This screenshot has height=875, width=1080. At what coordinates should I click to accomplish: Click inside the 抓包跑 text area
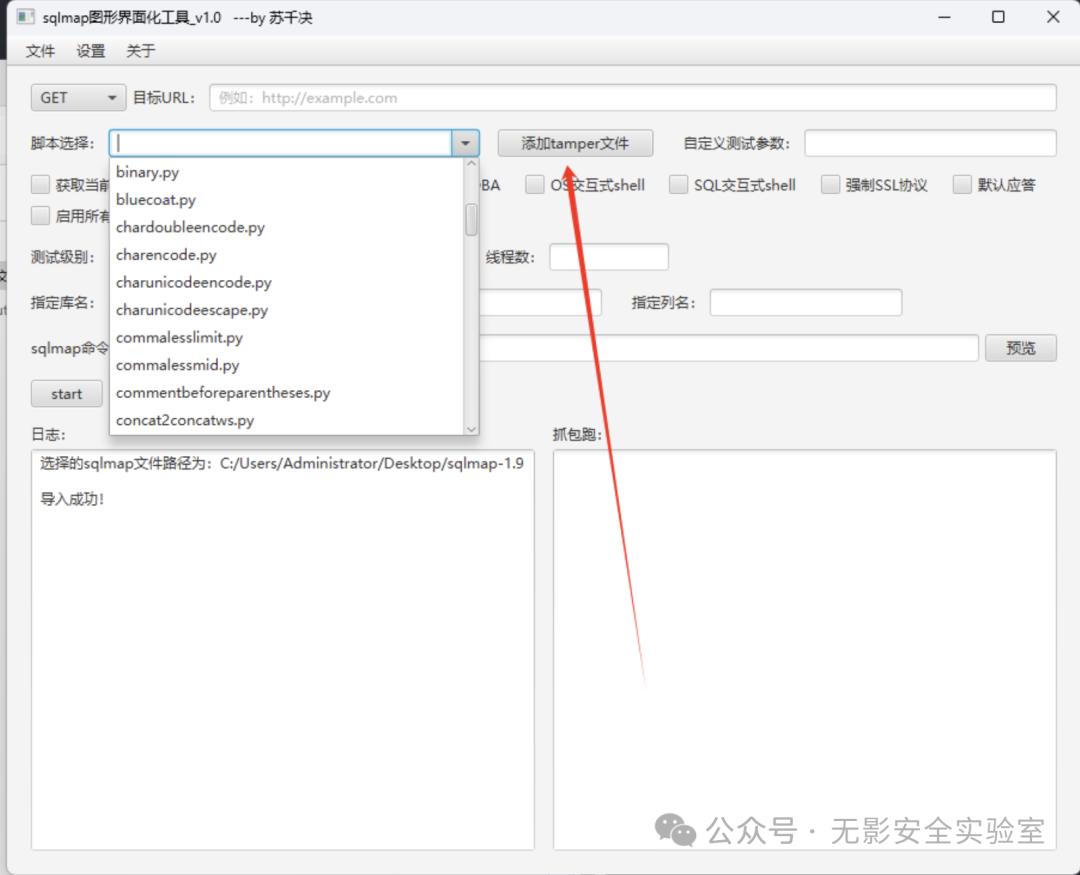(804, 650)
